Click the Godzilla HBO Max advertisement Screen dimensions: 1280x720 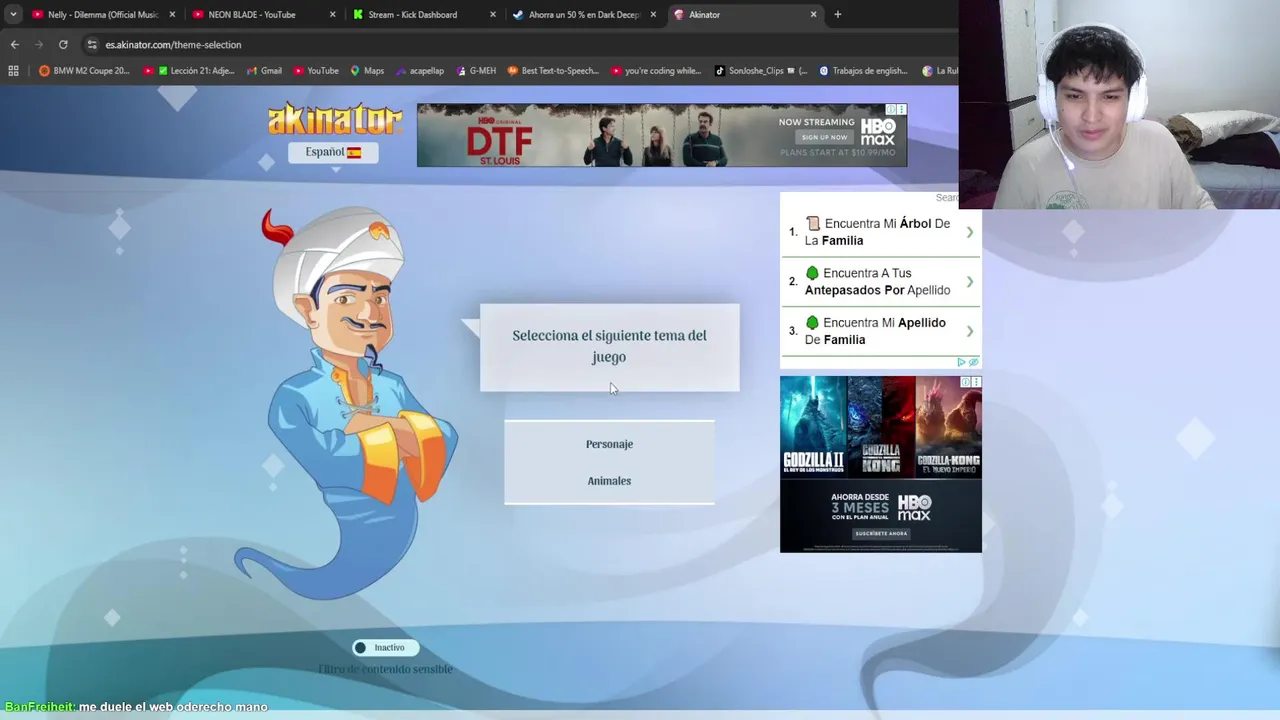click(x=880, y=464)
